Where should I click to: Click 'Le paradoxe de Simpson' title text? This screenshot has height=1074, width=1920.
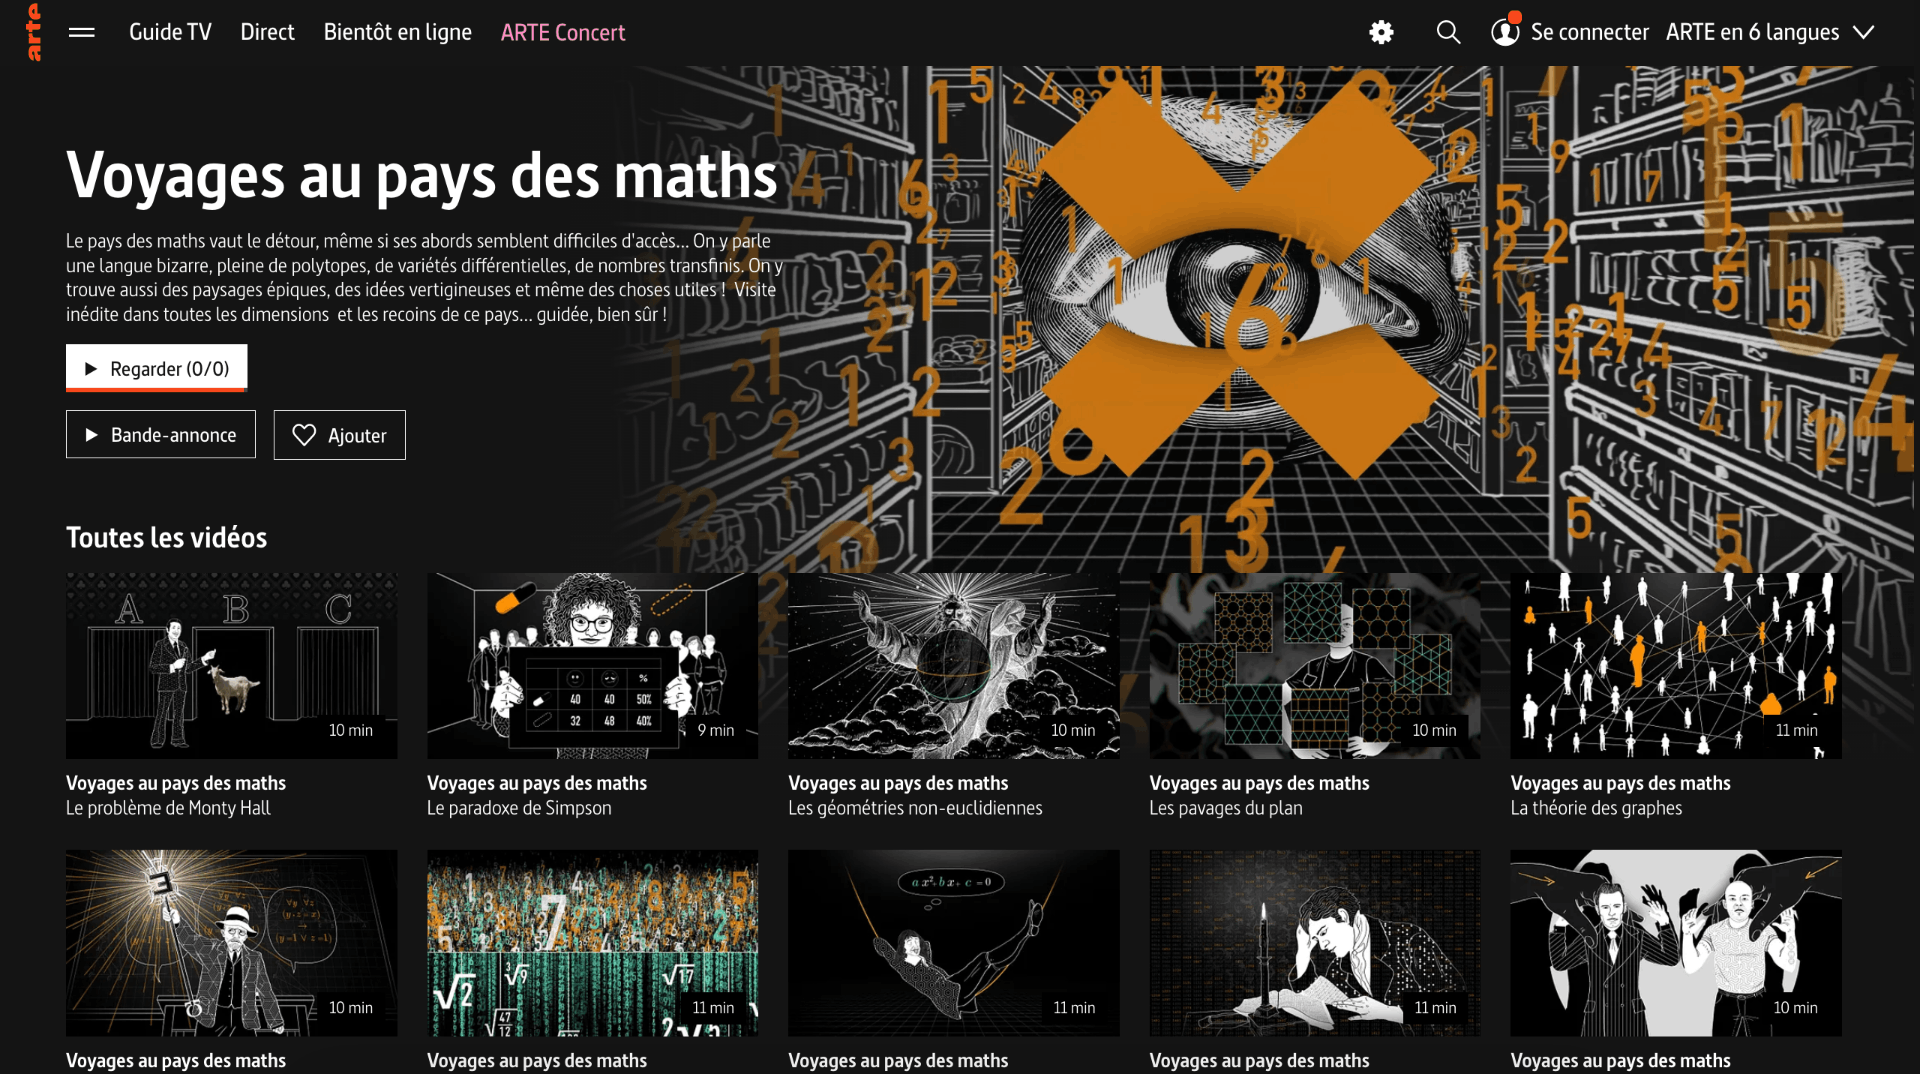(x=519, y=808)
